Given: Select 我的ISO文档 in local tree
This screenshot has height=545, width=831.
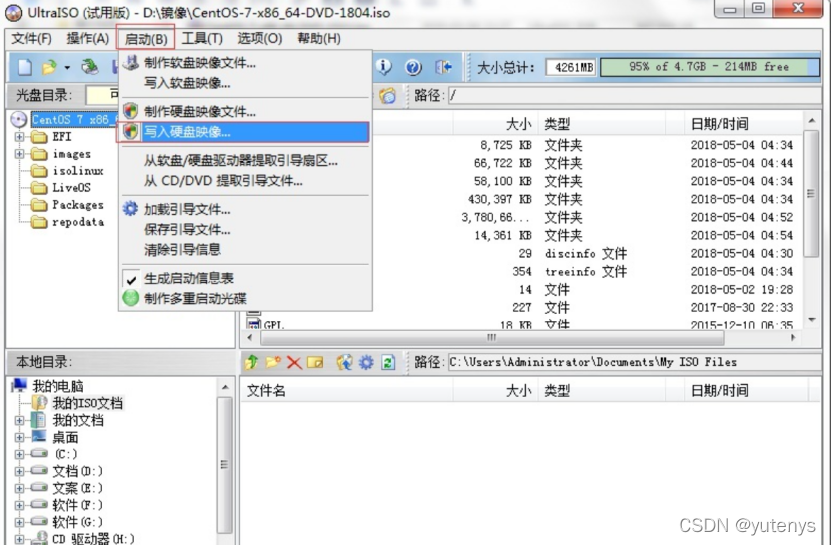Looking at the screenshot, I should [87, 403].
